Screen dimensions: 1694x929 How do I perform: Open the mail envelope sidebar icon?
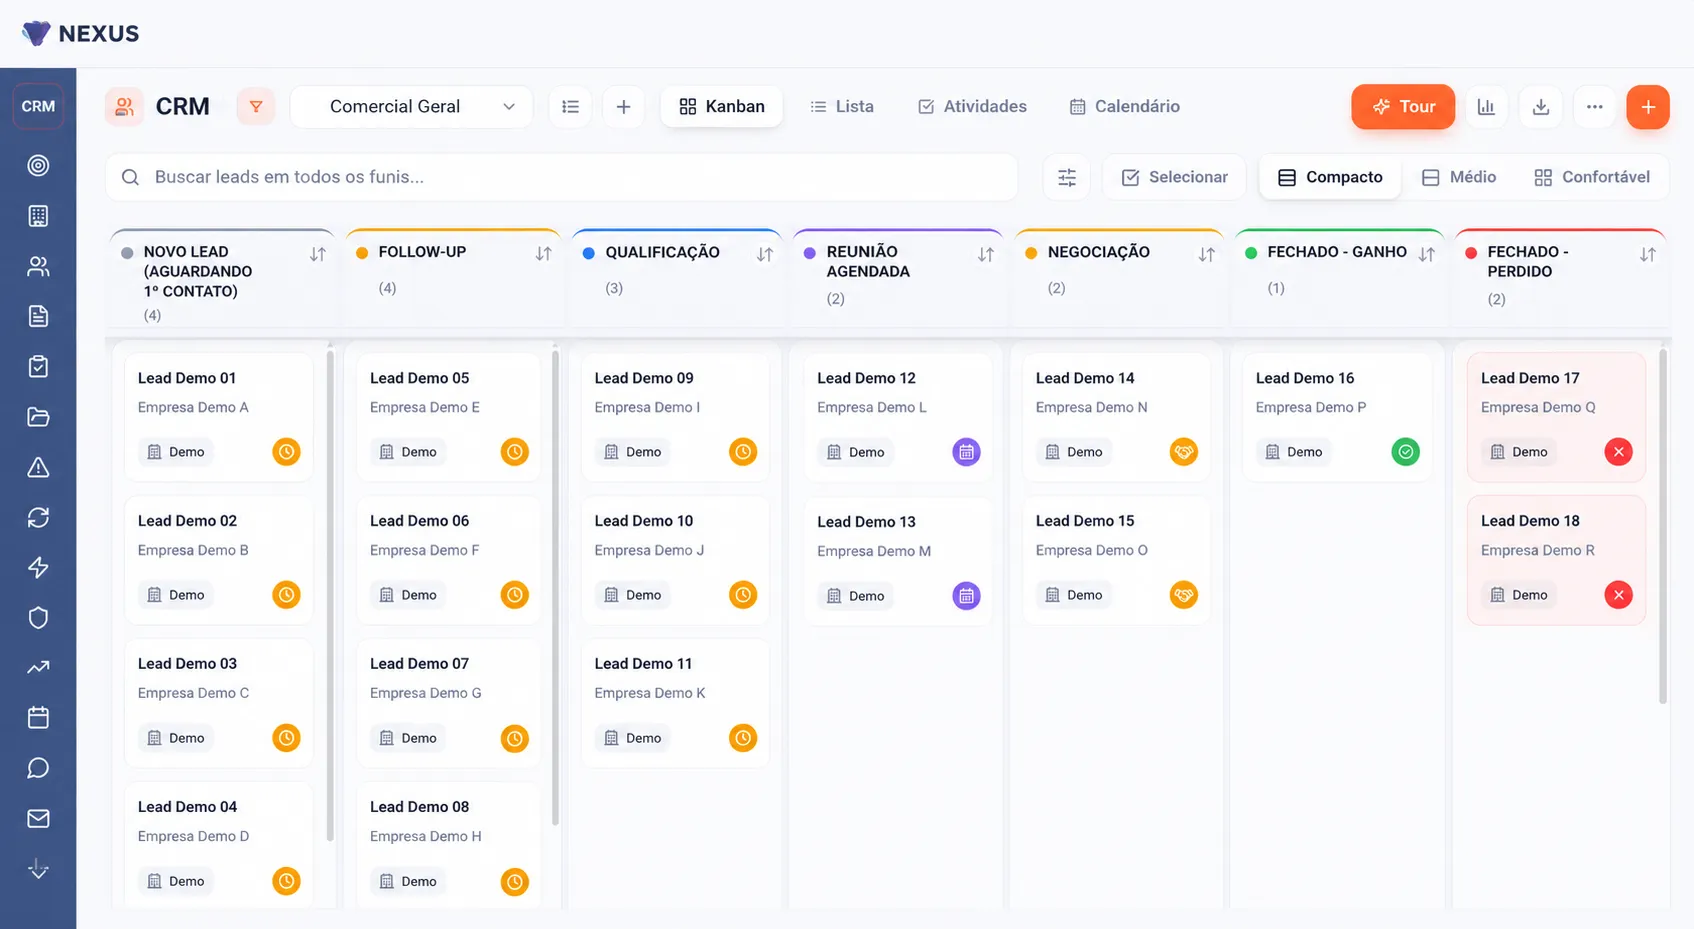pos(38,819)
